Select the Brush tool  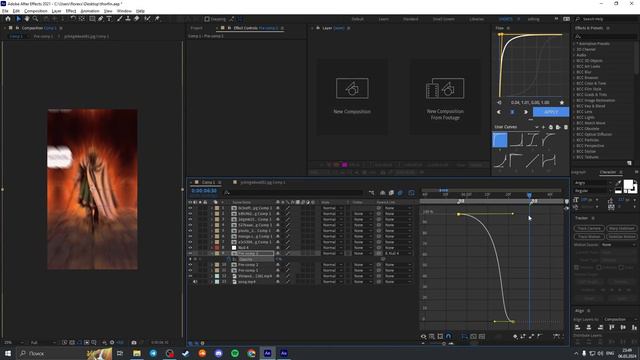(120, 19)
